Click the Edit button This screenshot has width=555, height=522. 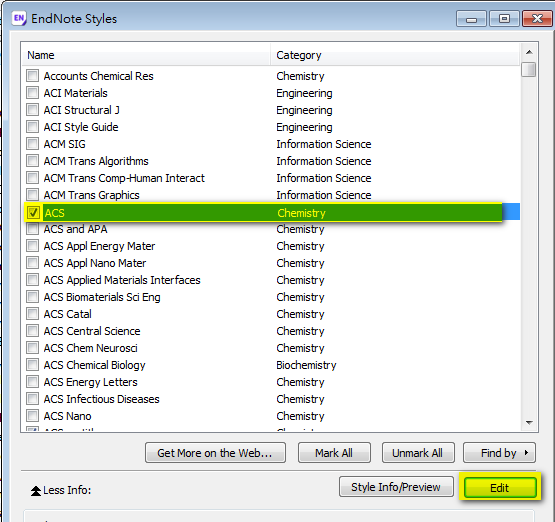point(499,488)
